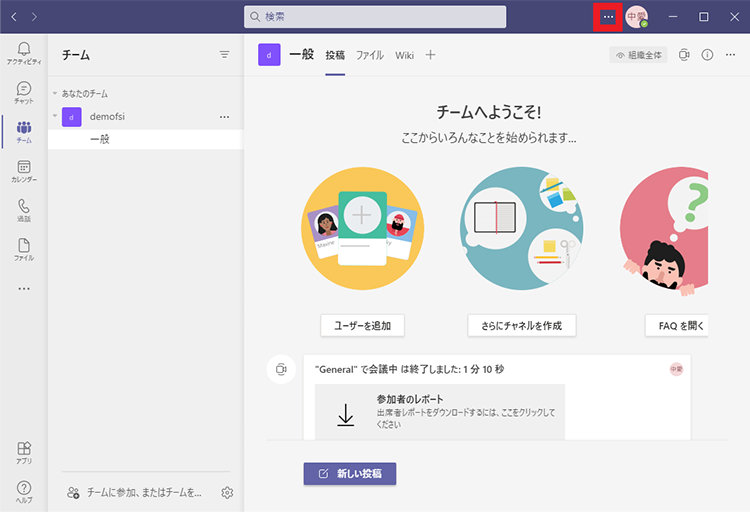This screenshot has width=750, height=512.
Task: Switch to the ファイル tab
Action: point(370,55)
